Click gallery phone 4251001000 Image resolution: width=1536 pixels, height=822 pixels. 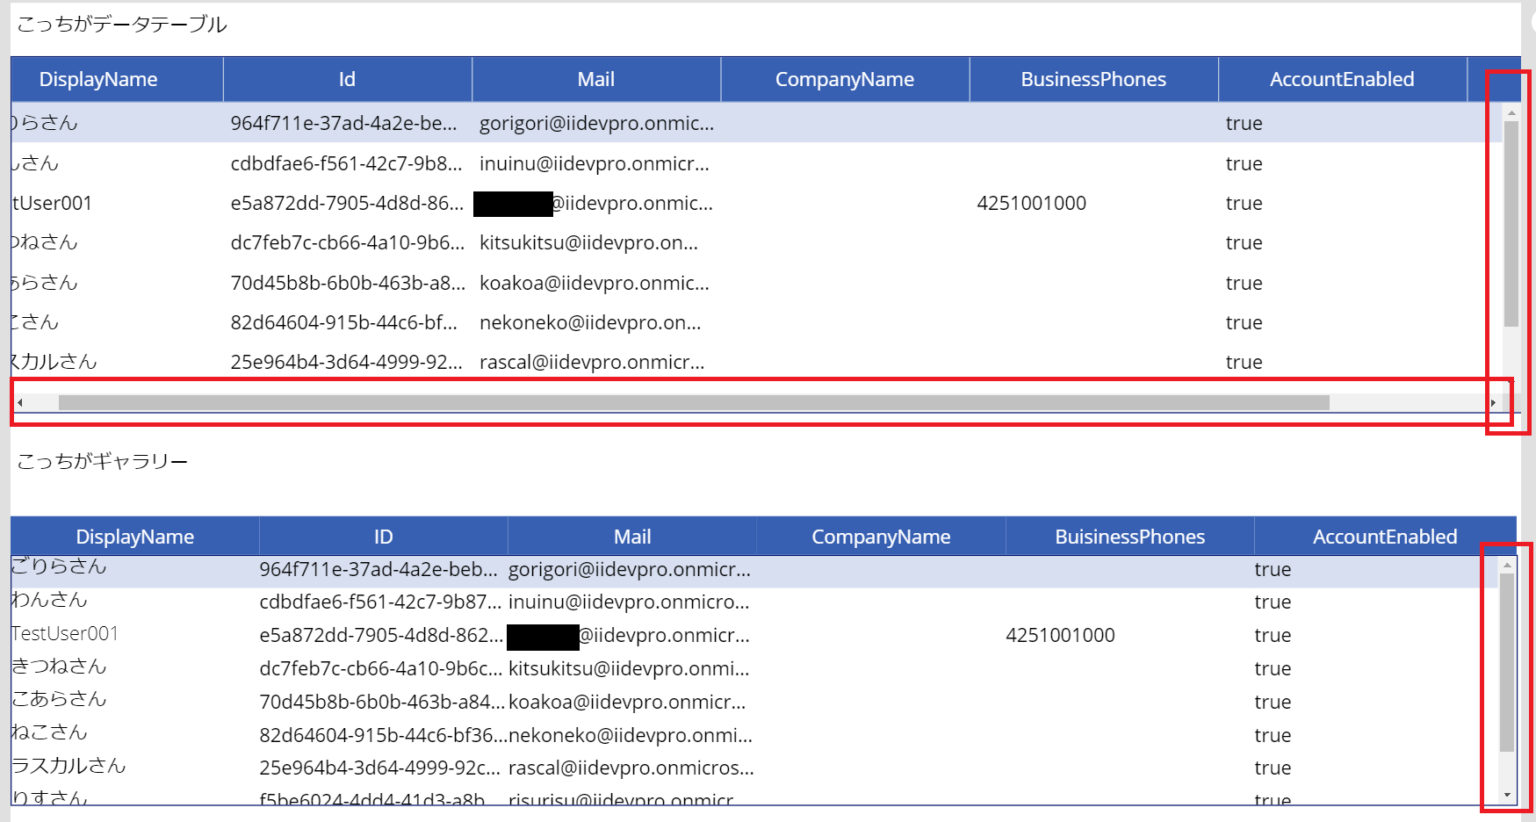click(x=1060, y=635)
